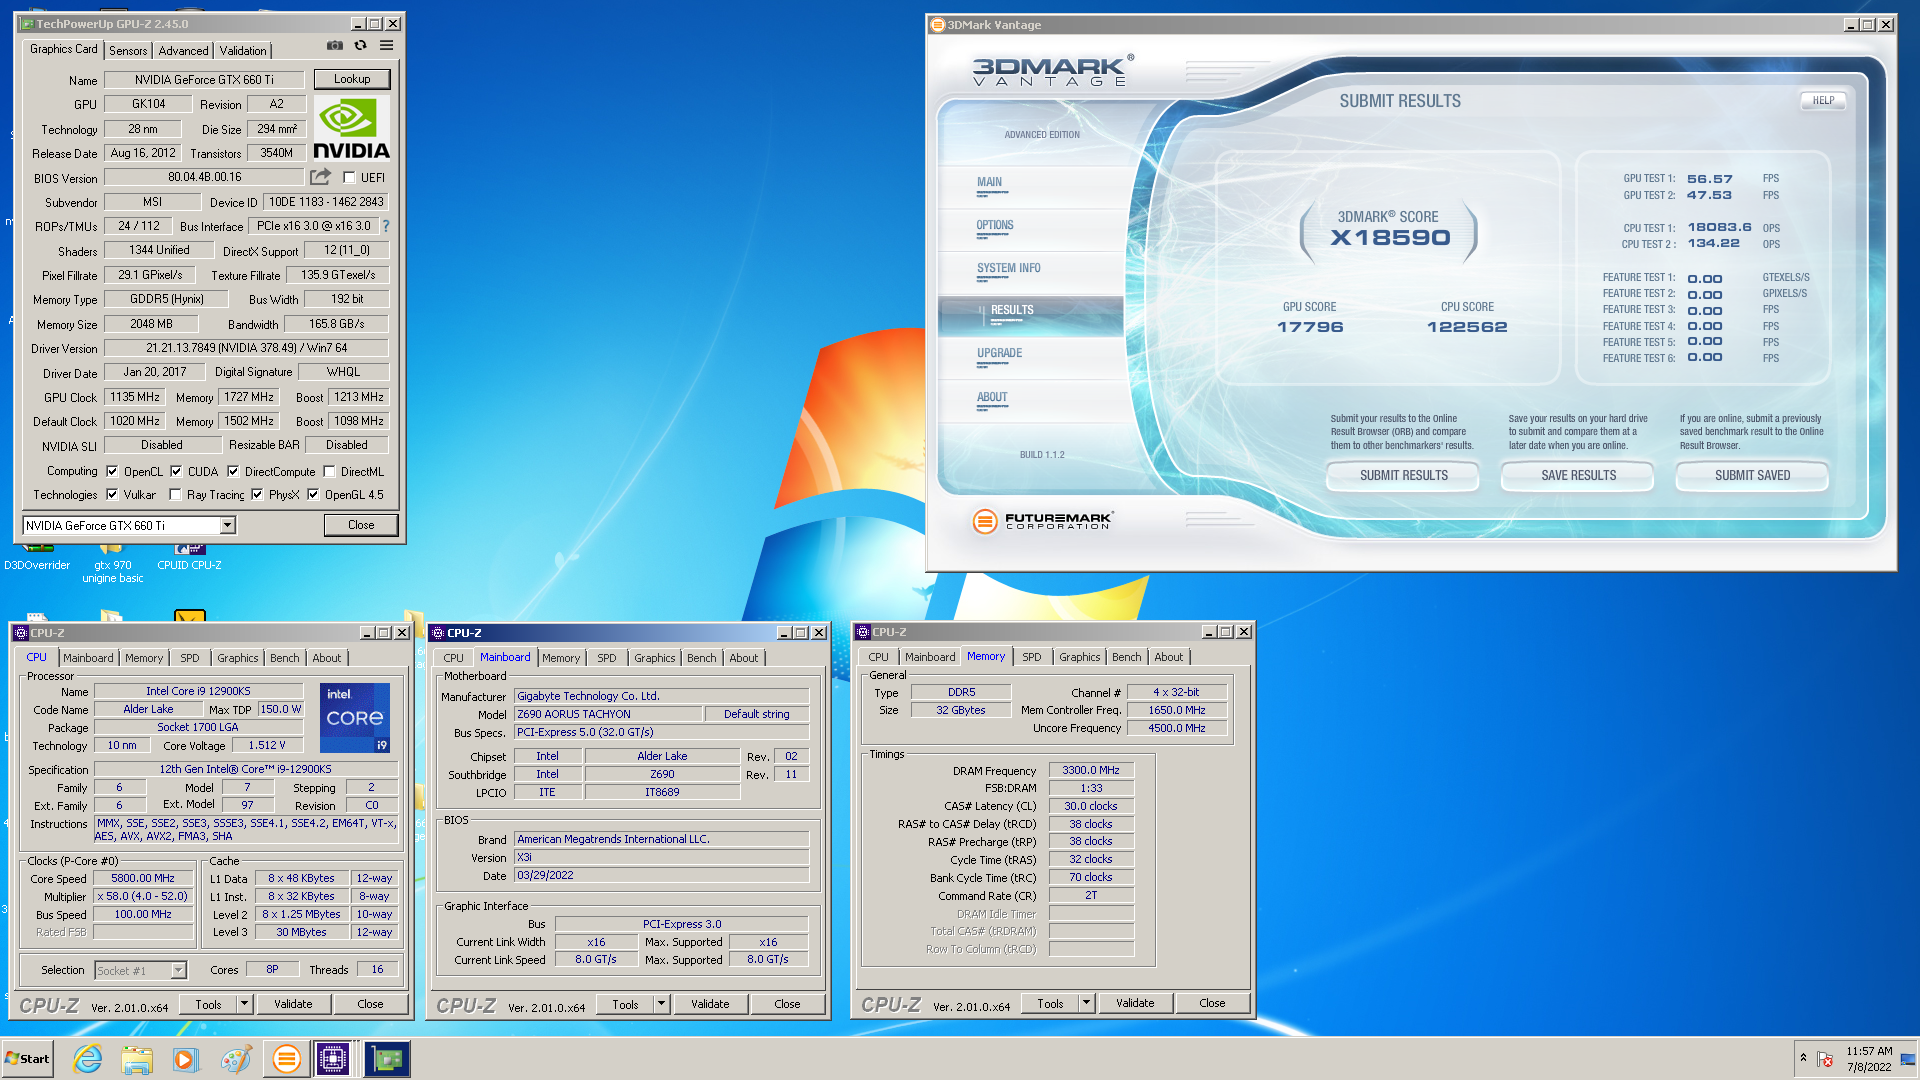This screenshot has height=1080, width=1920.
Task: Toggle the OpenCL checkbox
Action: (x=112, y=471)
